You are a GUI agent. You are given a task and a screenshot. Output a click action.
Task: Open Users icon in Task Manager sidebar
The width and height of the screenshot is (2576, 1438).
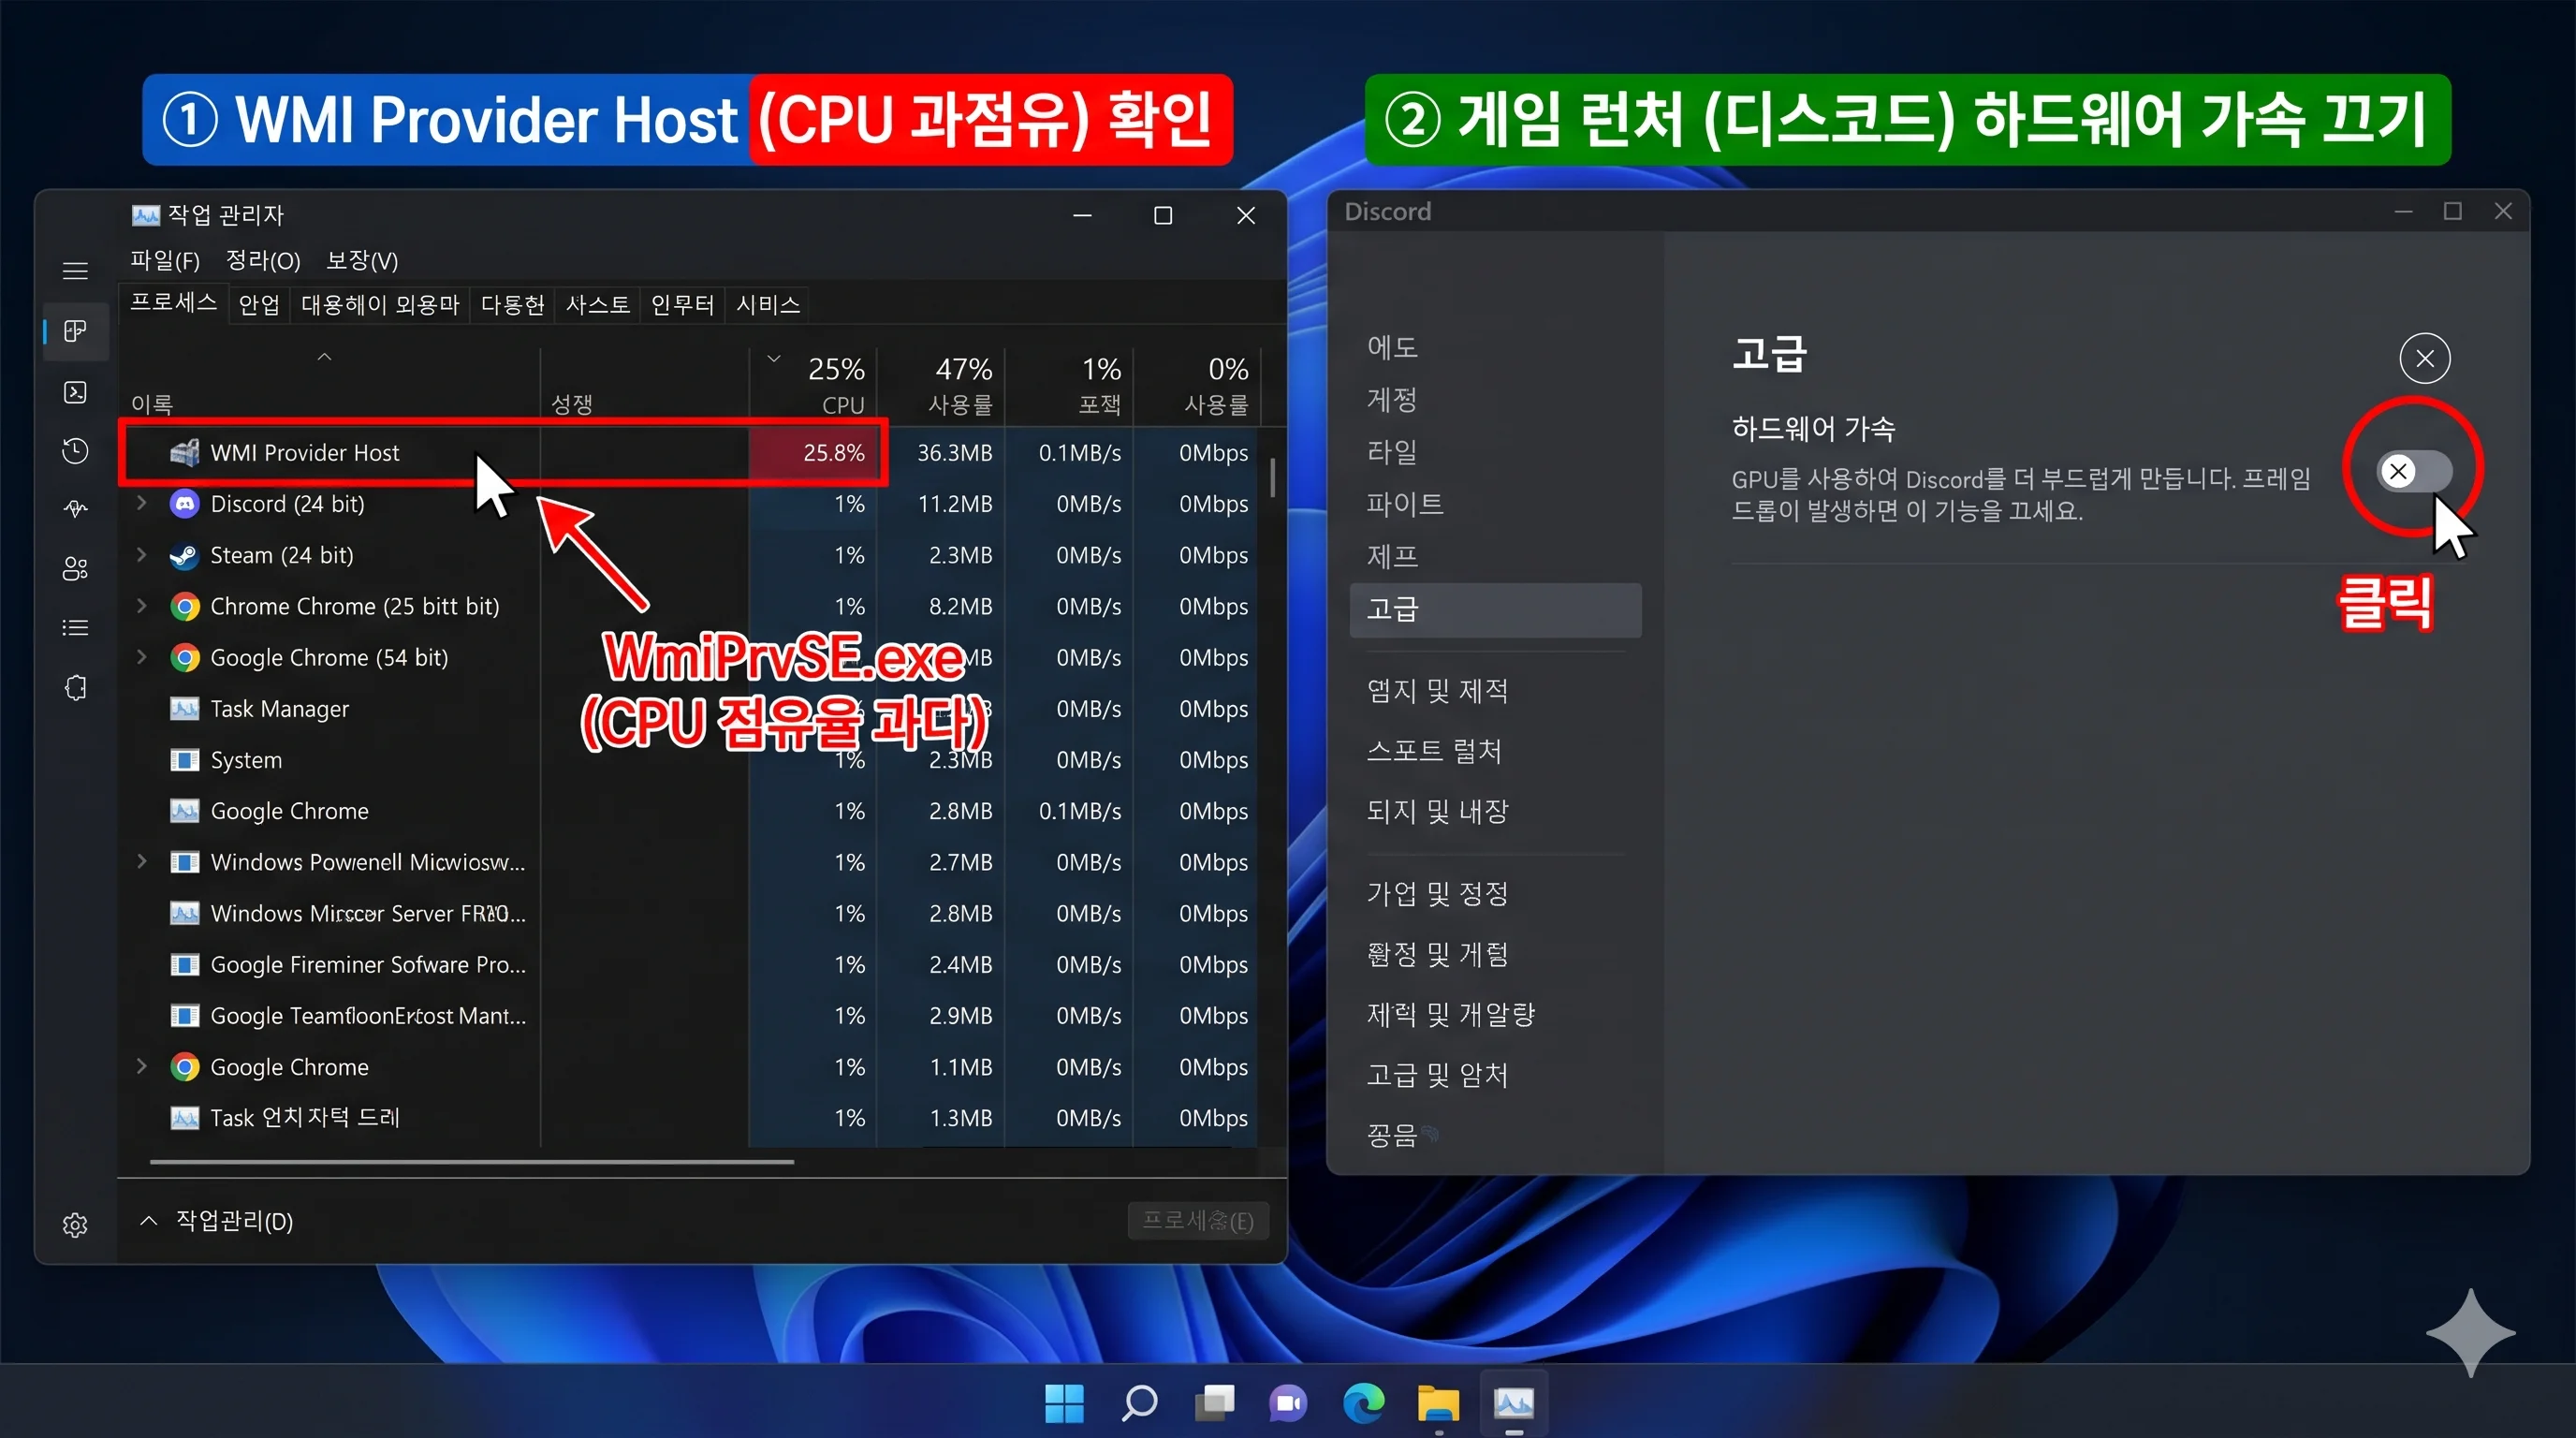tap(75, 569)
